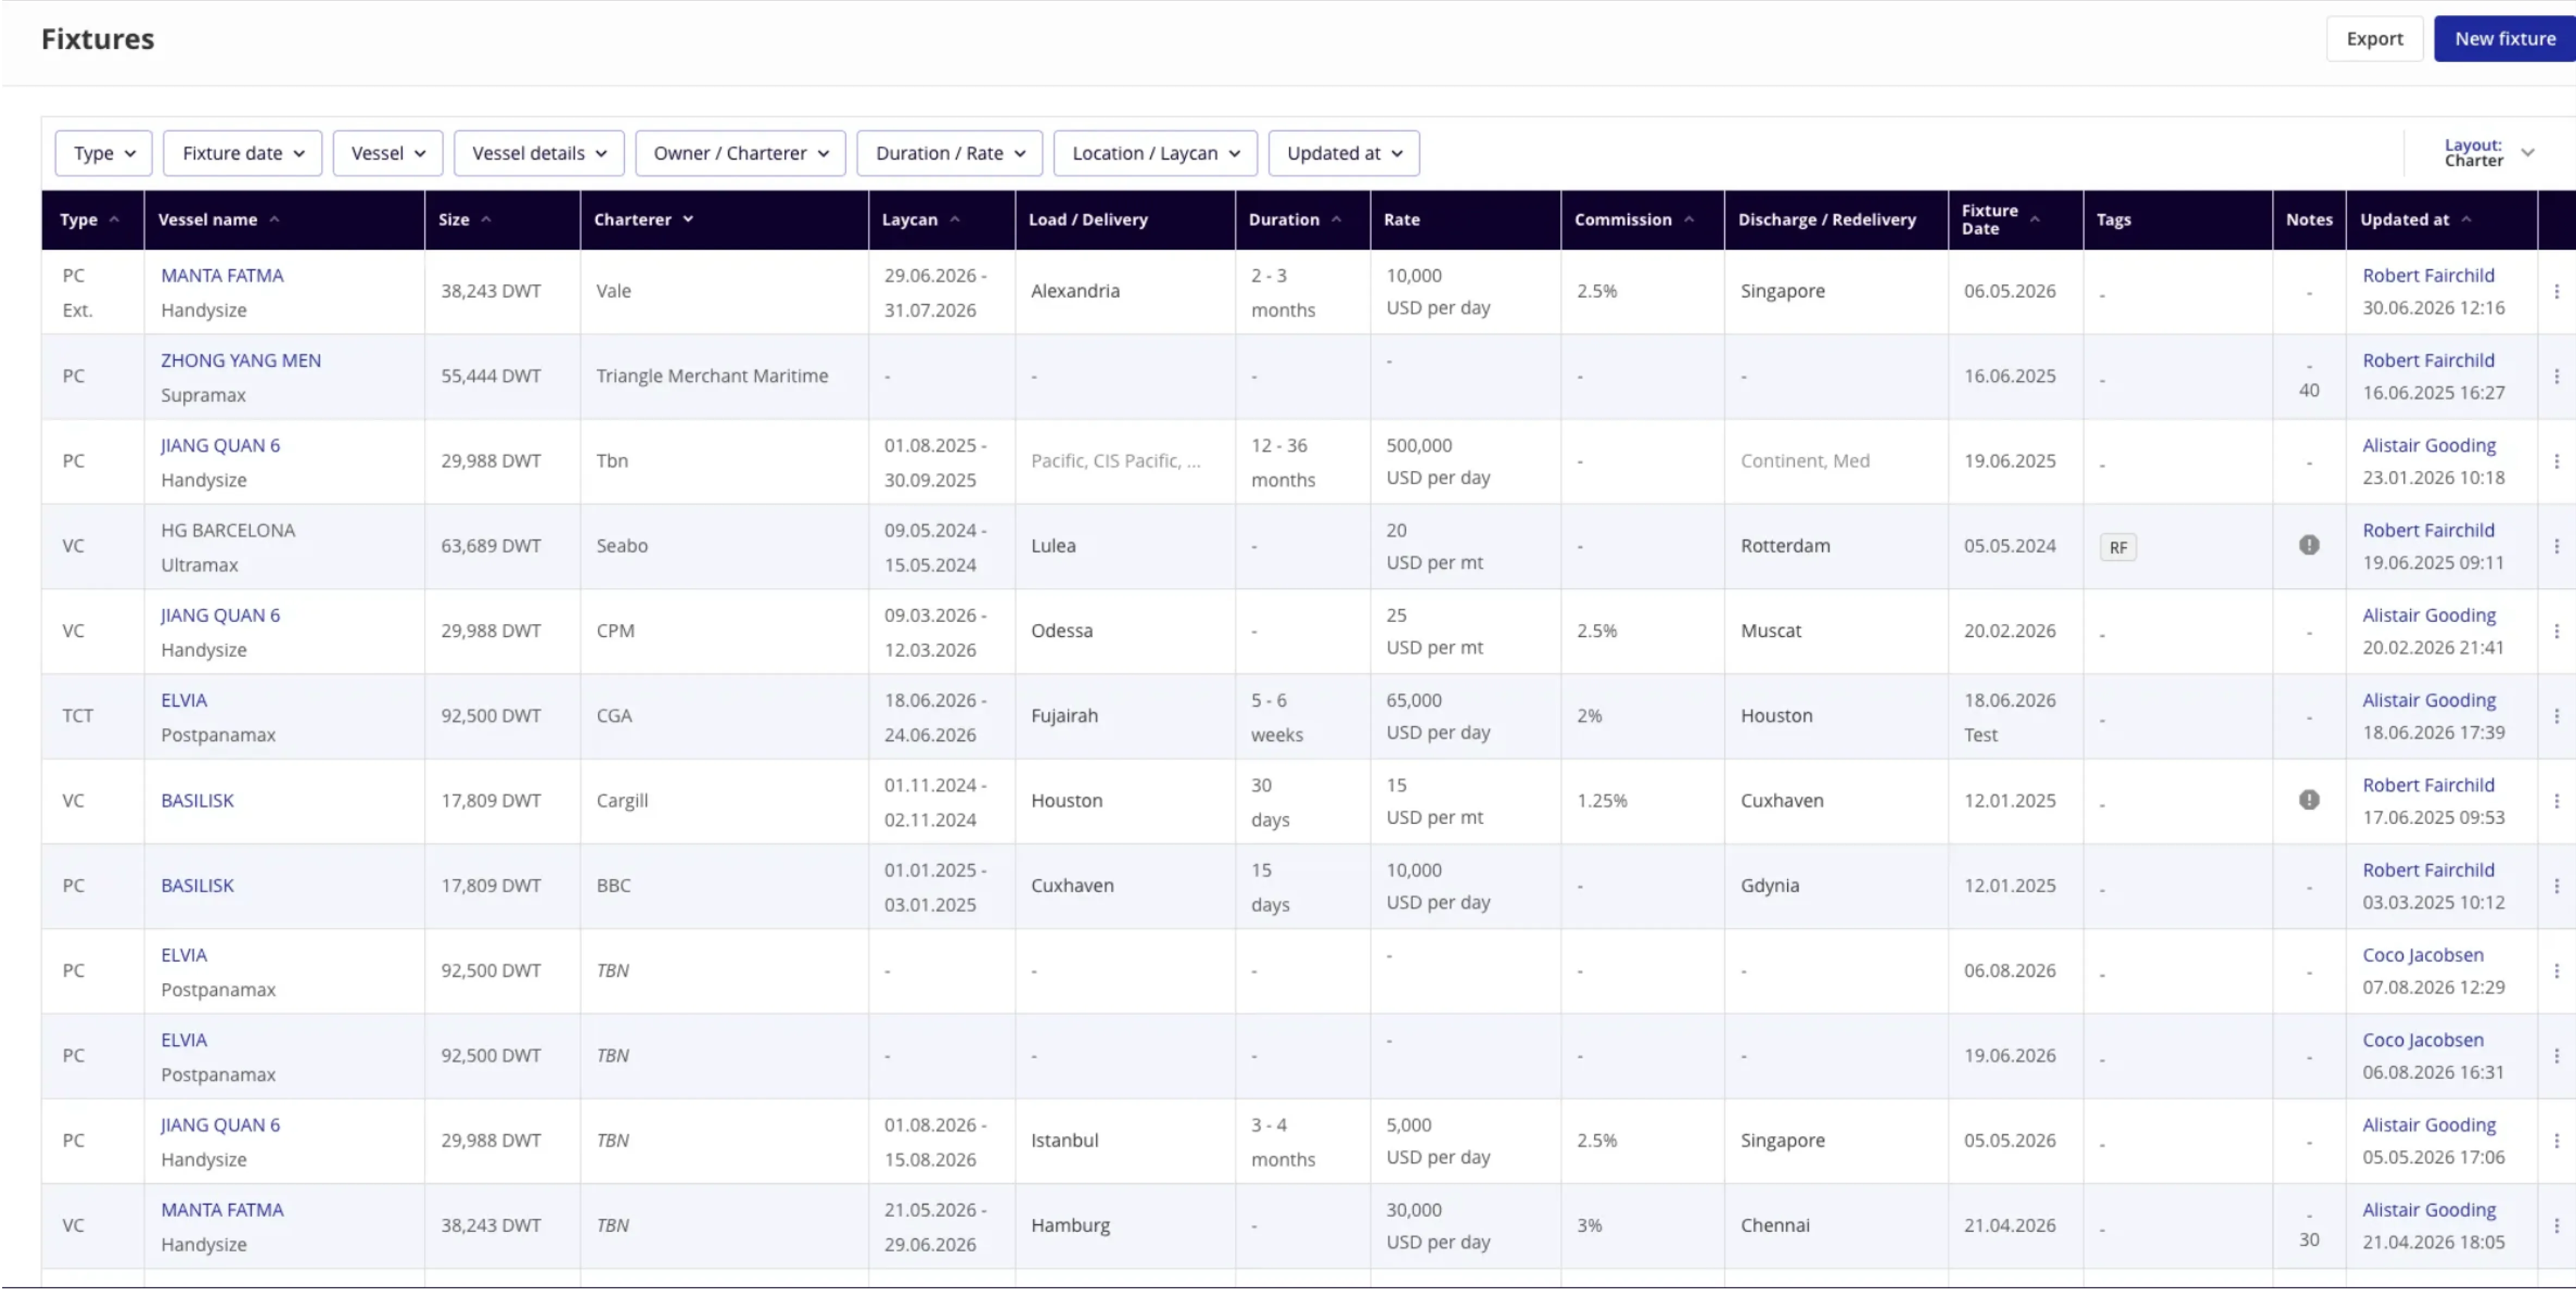The height and width of the screenshot is (1289, 2576).
Task: View note alert icon on BASILISK Cargill row
Action: pyautogui.click(x=2308, y=800)
